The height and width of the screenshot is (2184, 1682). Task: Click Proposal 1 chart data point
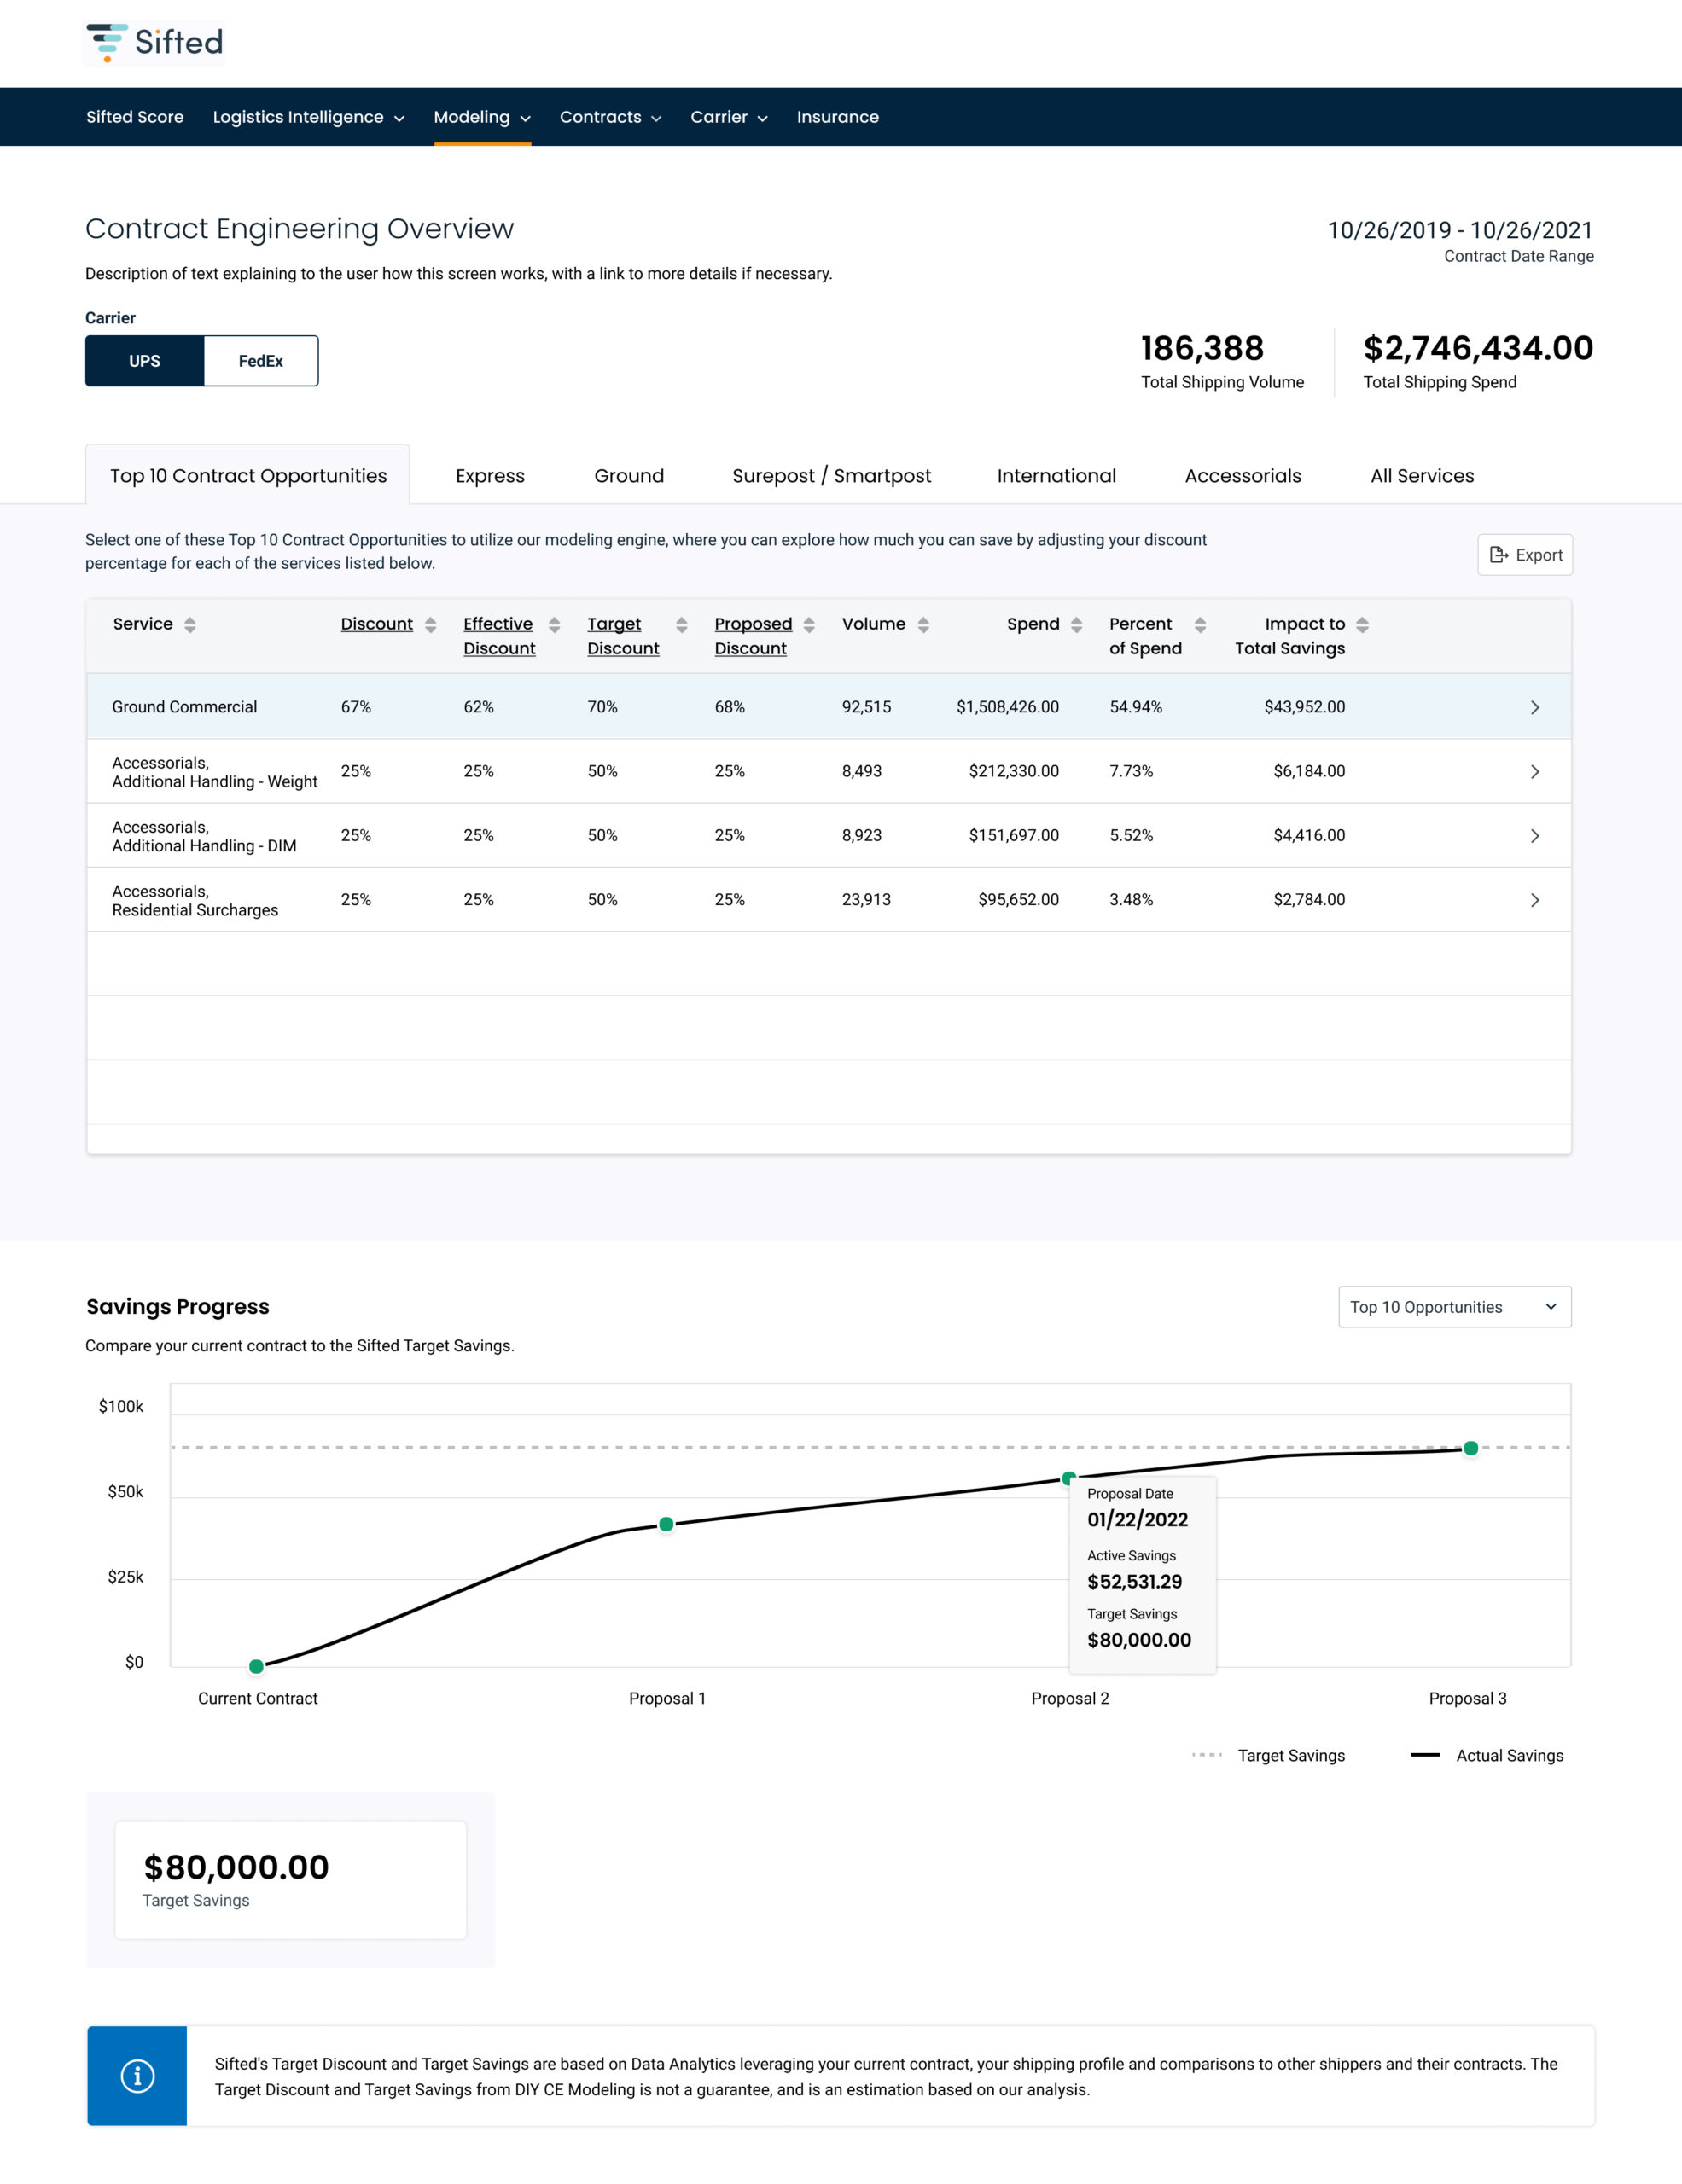666,1524
